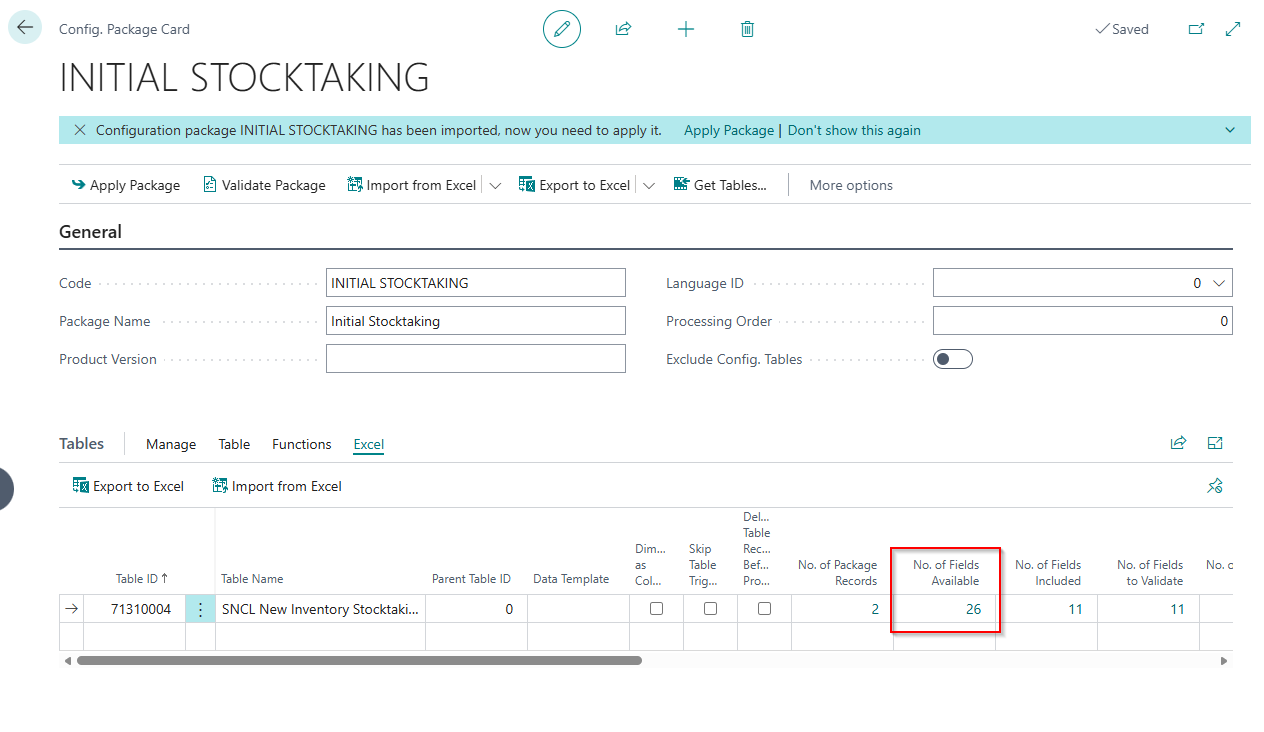Click the pin toolbar icon in Tables

coord(1215,486)
